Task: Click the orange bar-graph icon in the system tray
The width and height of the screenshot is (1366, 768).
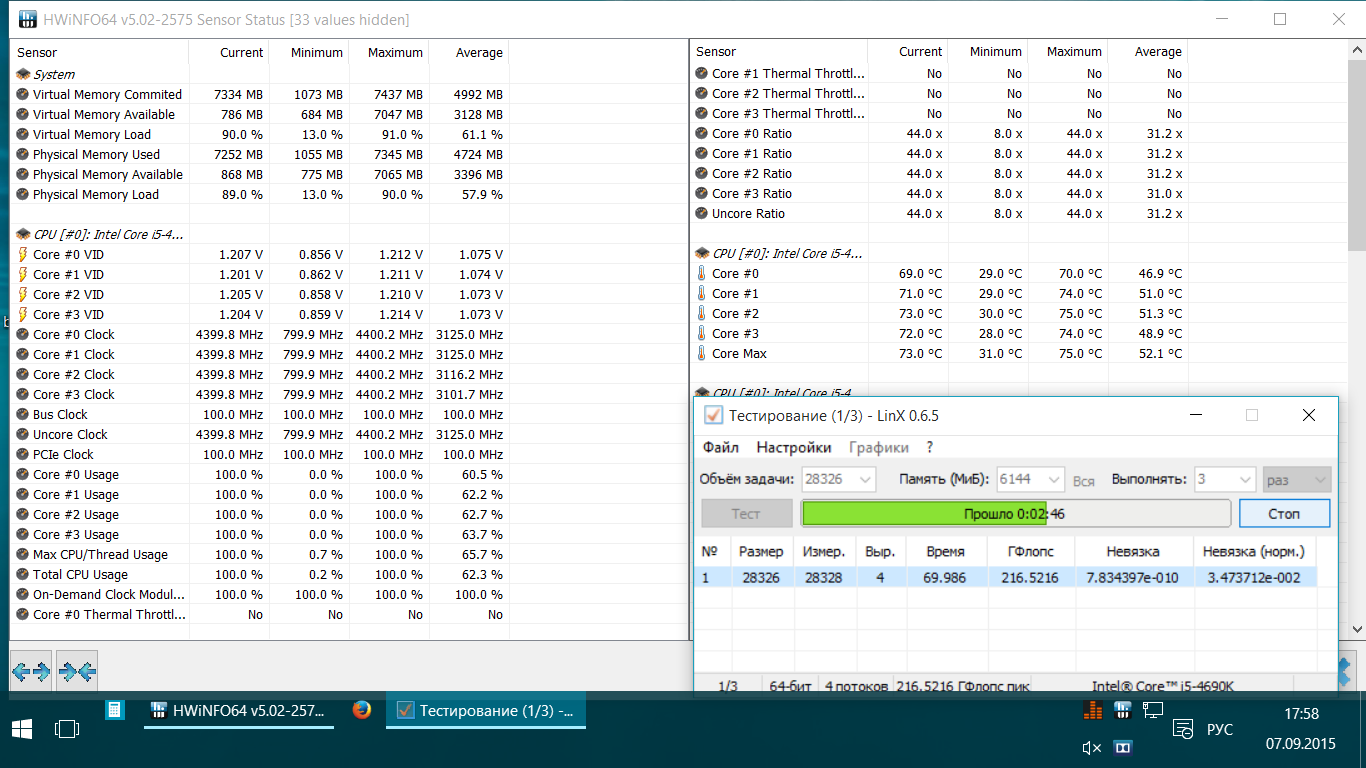Action: (x=1092, y=710)
